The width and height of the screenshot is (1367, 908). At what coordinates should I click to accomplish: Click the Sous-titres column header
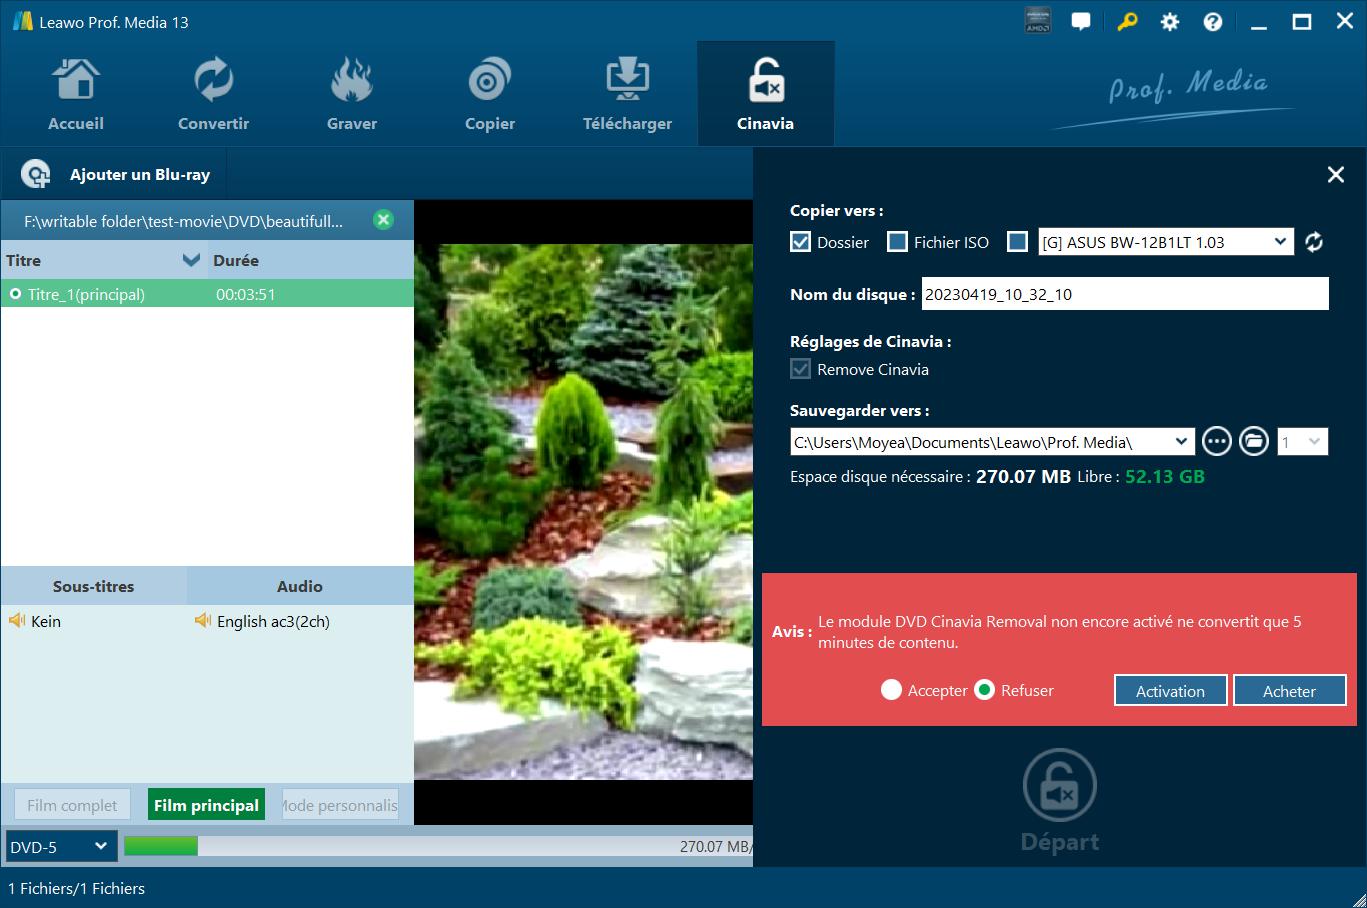[93, 586]
